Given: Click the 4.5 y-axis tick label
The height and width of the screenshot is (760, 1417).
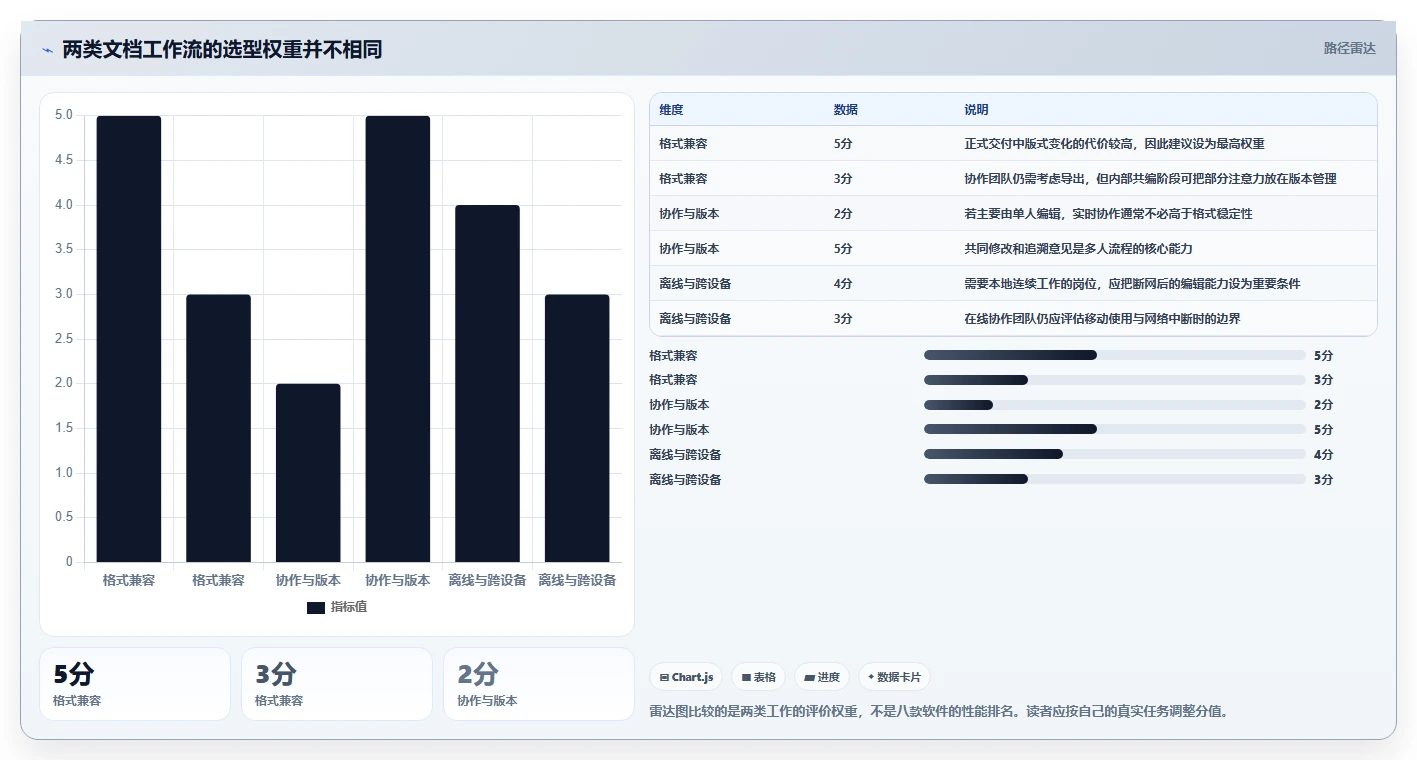Looking at the screenshot, I should (63, 160).
